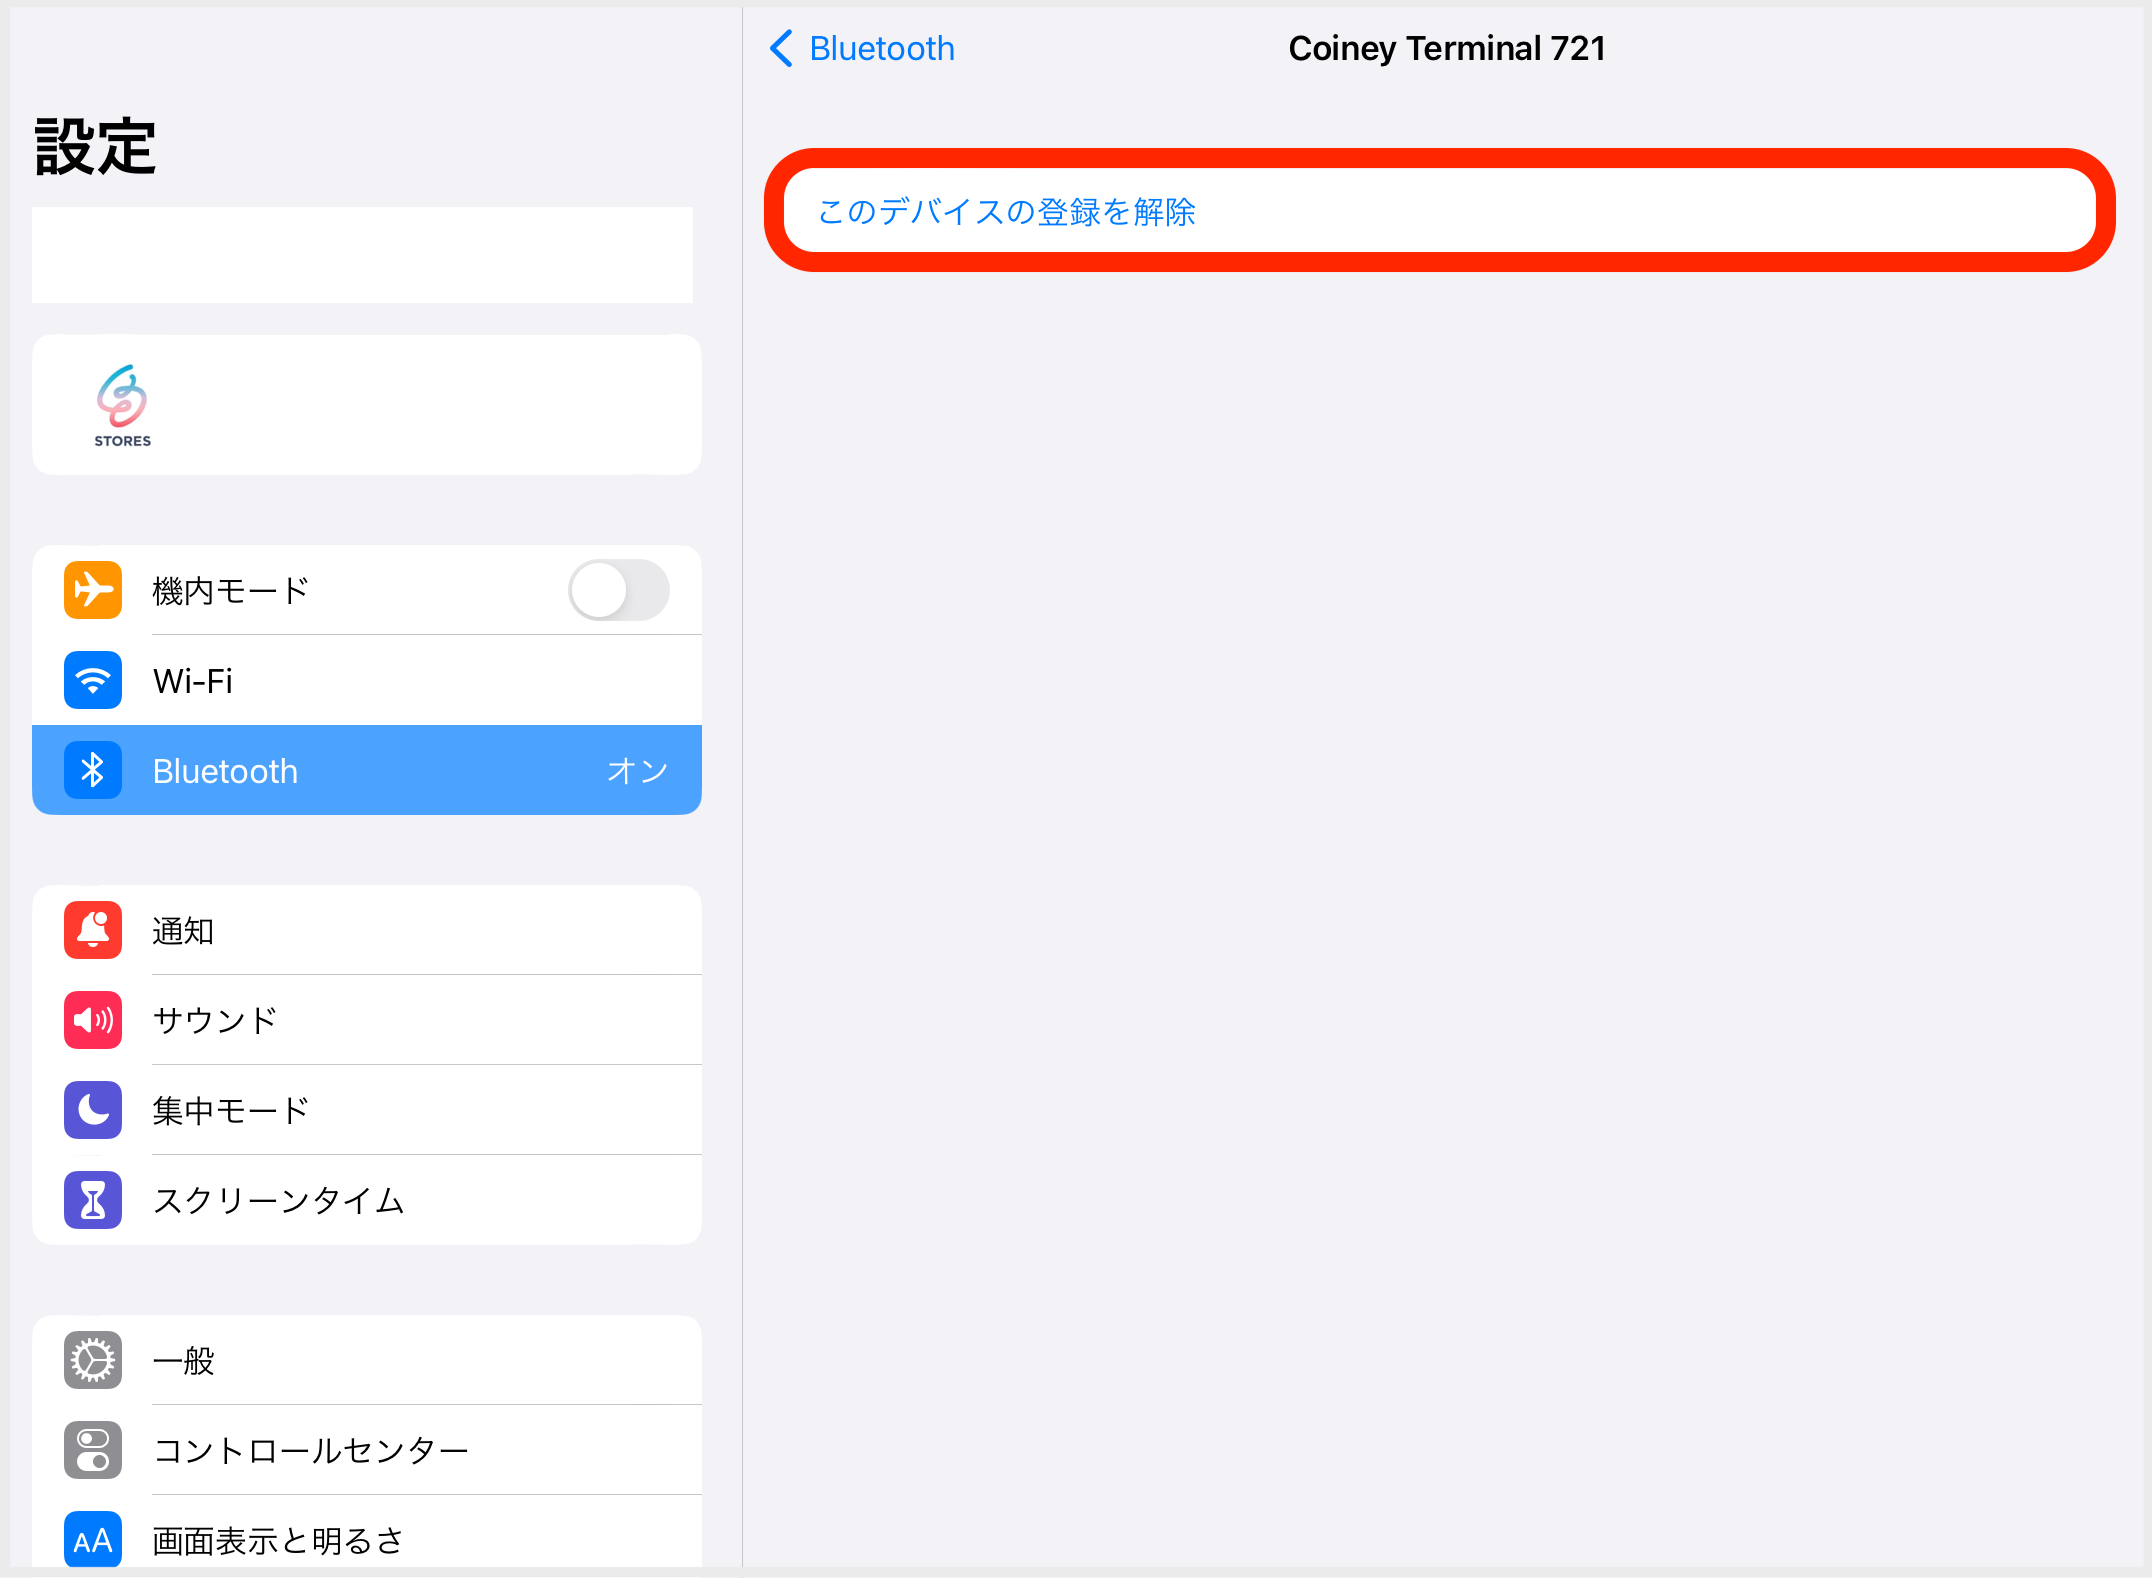Tap the Bluetooth symbol icon in sidebar

coord(93,770)
